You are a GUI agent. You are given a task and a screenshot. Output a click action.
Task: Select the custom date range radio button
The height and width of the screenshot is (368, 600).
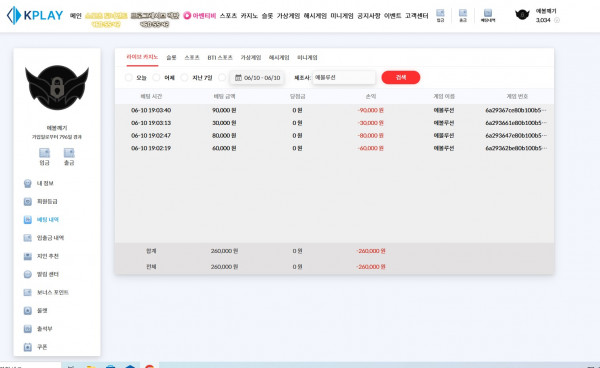coord(222,78)
